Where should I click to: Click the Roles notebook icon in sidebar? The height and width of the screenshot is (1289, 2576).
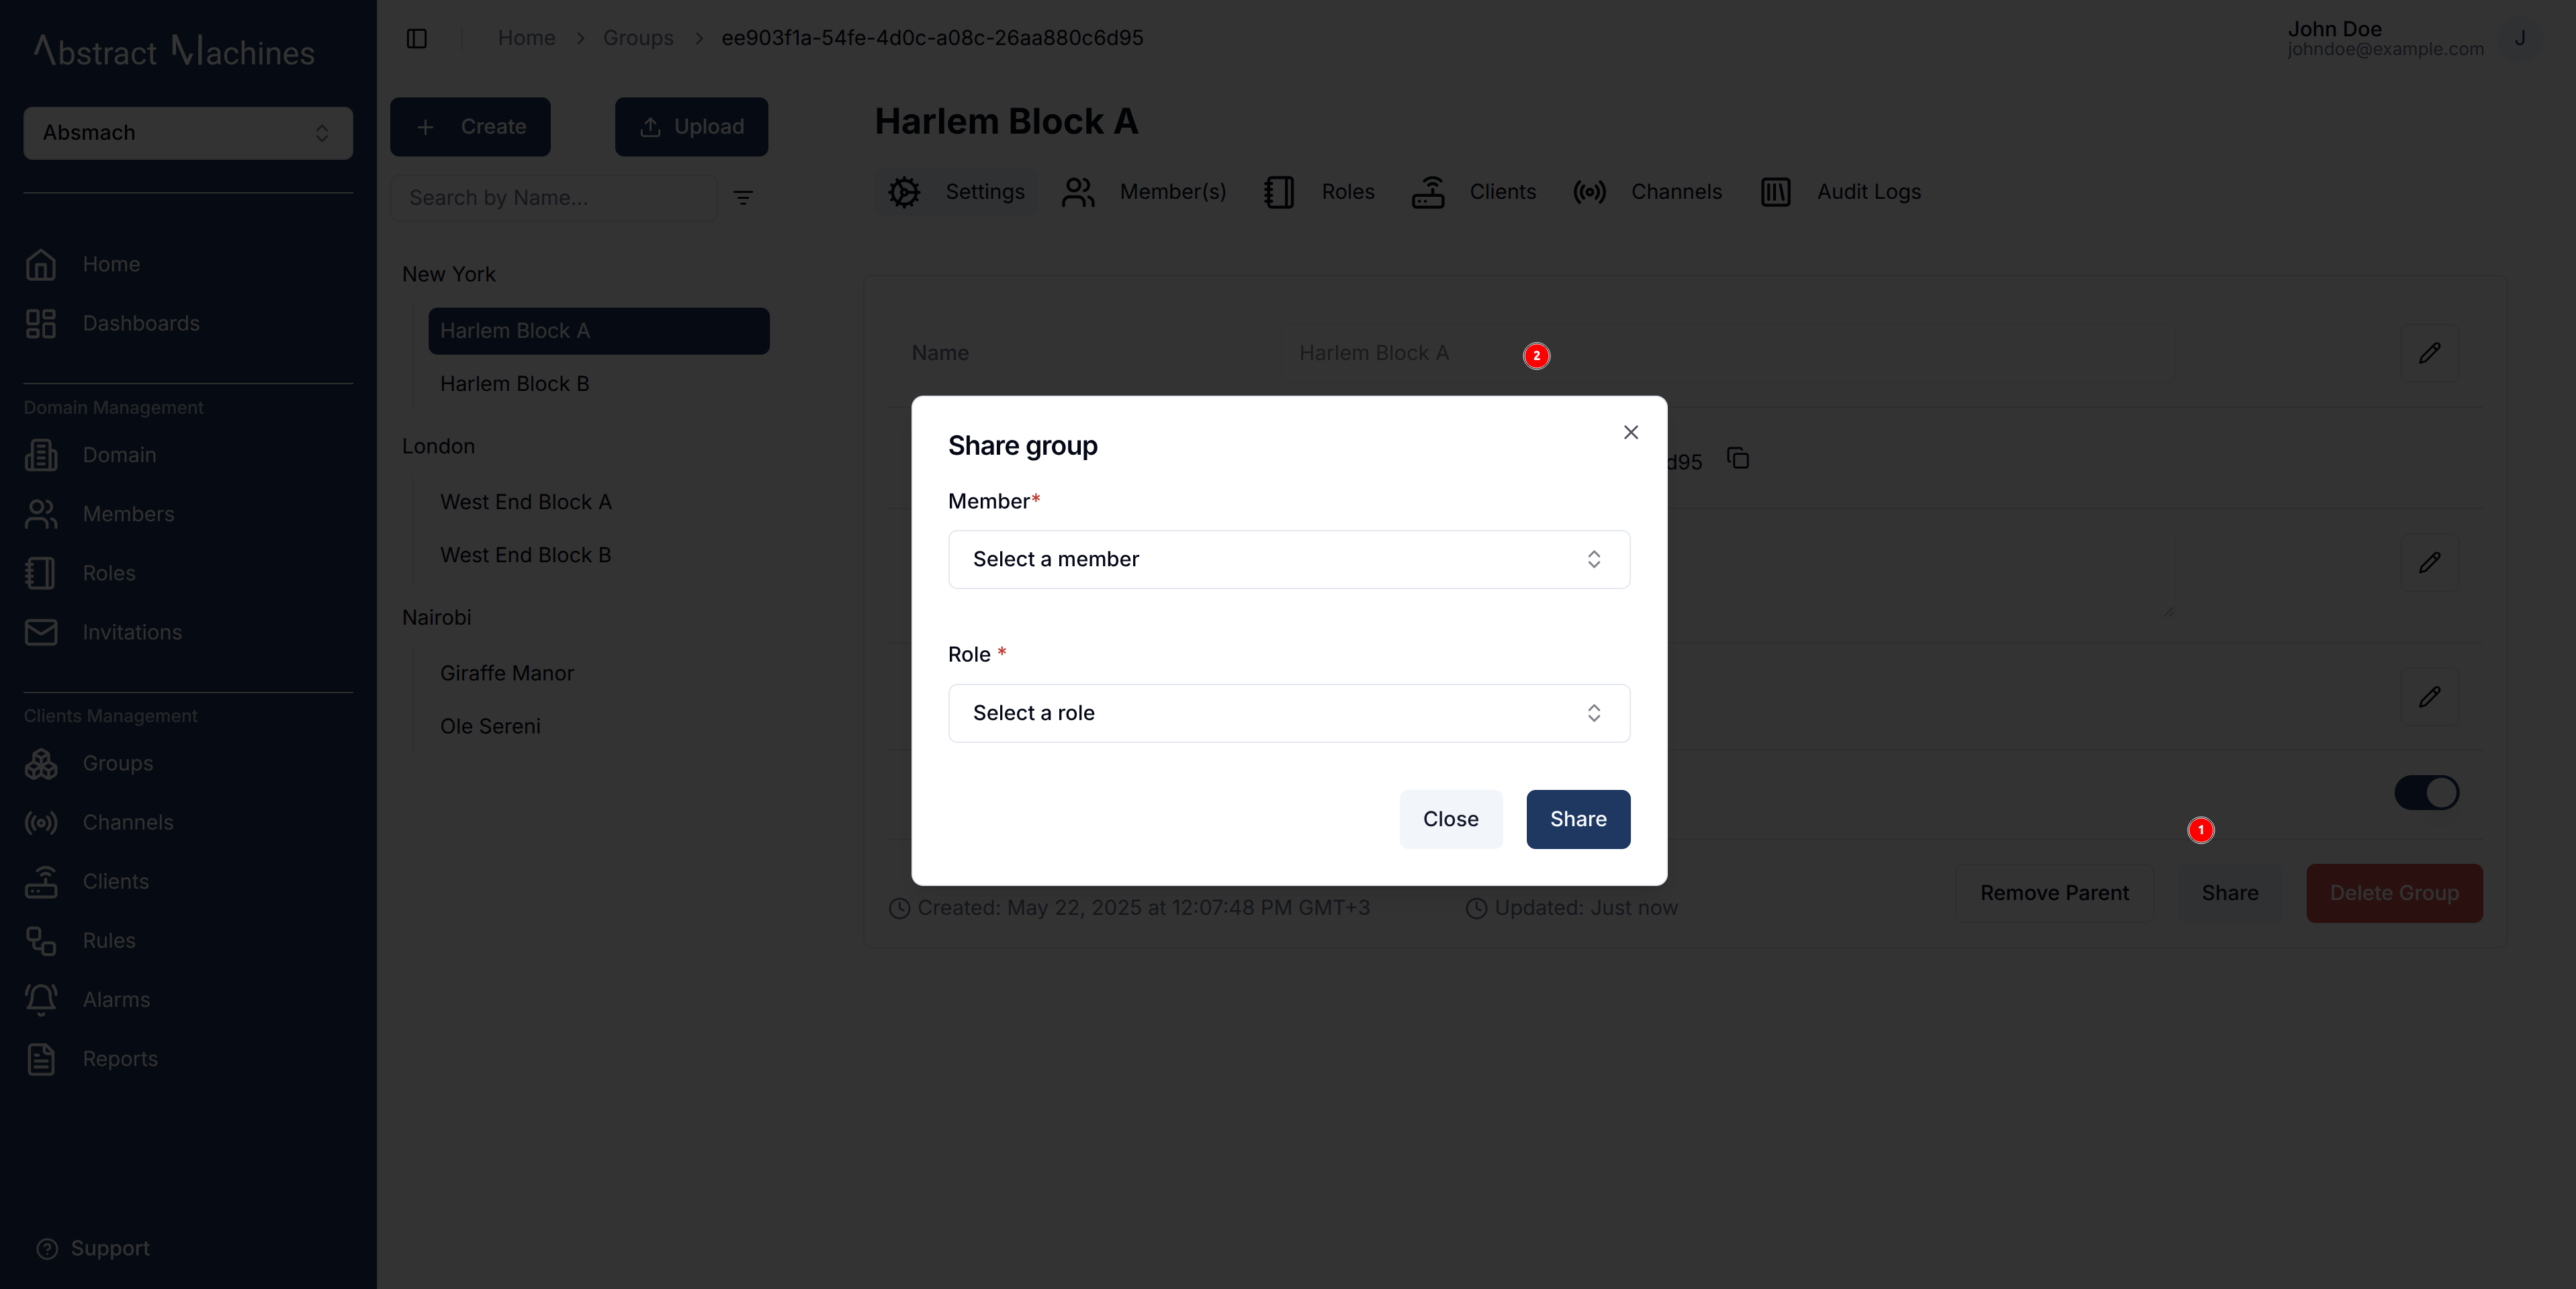coord(41,573)
